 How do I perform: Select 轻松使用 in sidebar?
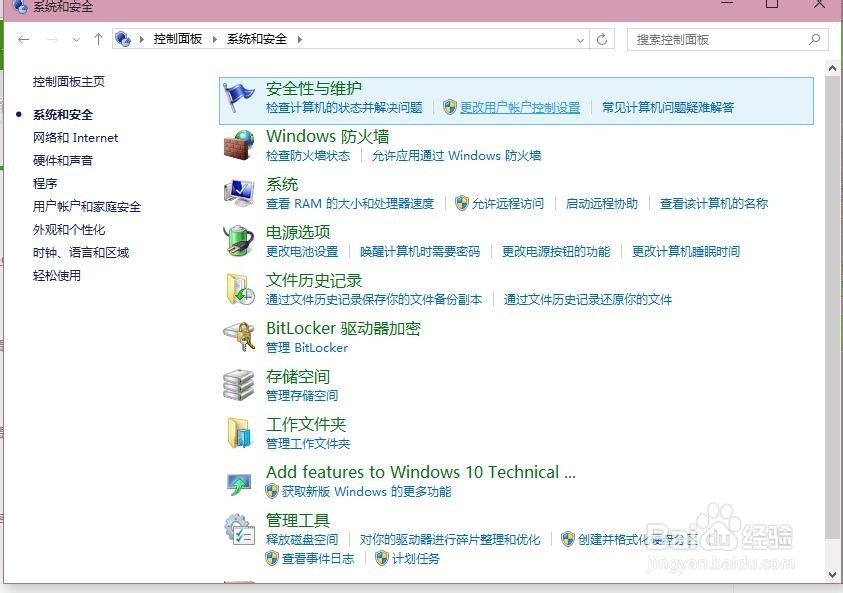[x=57, y=276]
